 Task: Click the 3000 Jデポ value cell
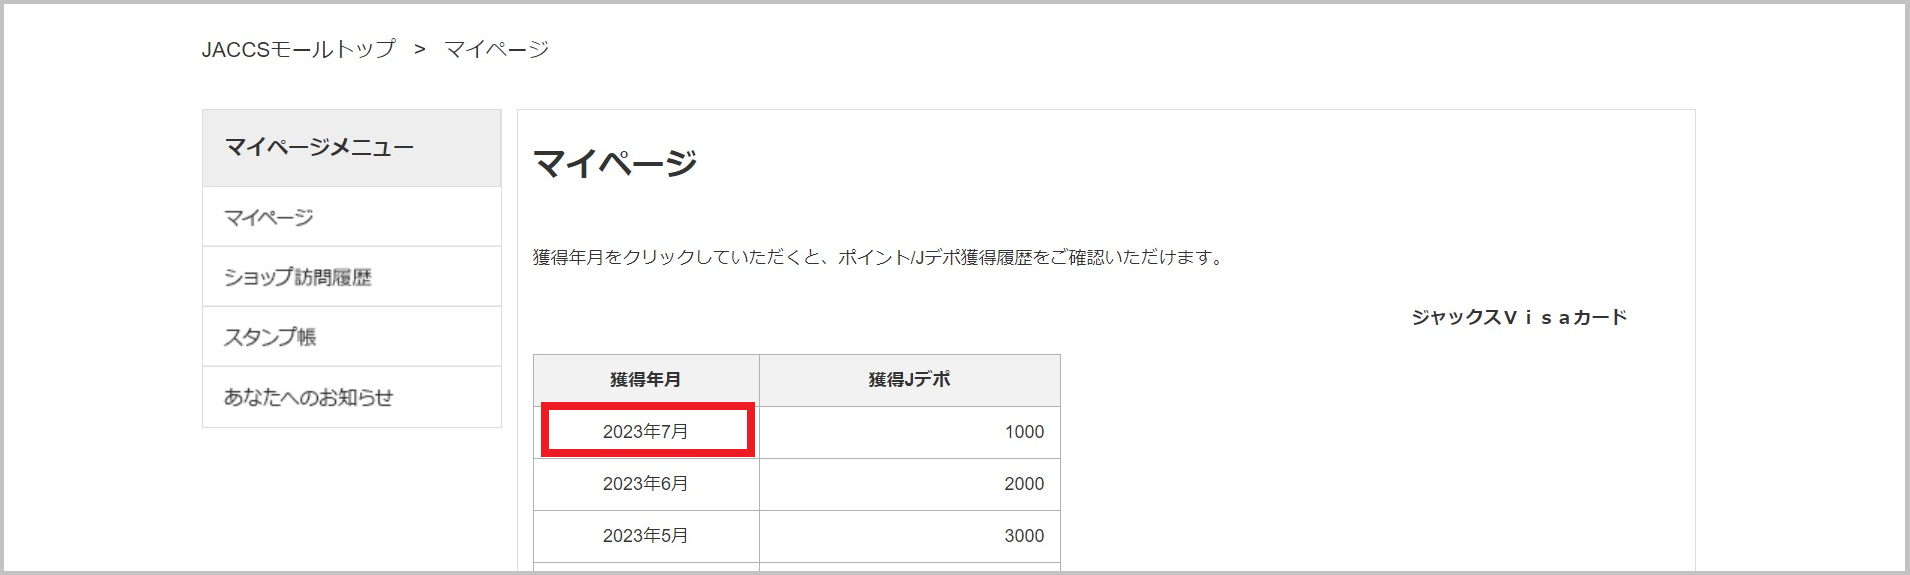[910, 536]
